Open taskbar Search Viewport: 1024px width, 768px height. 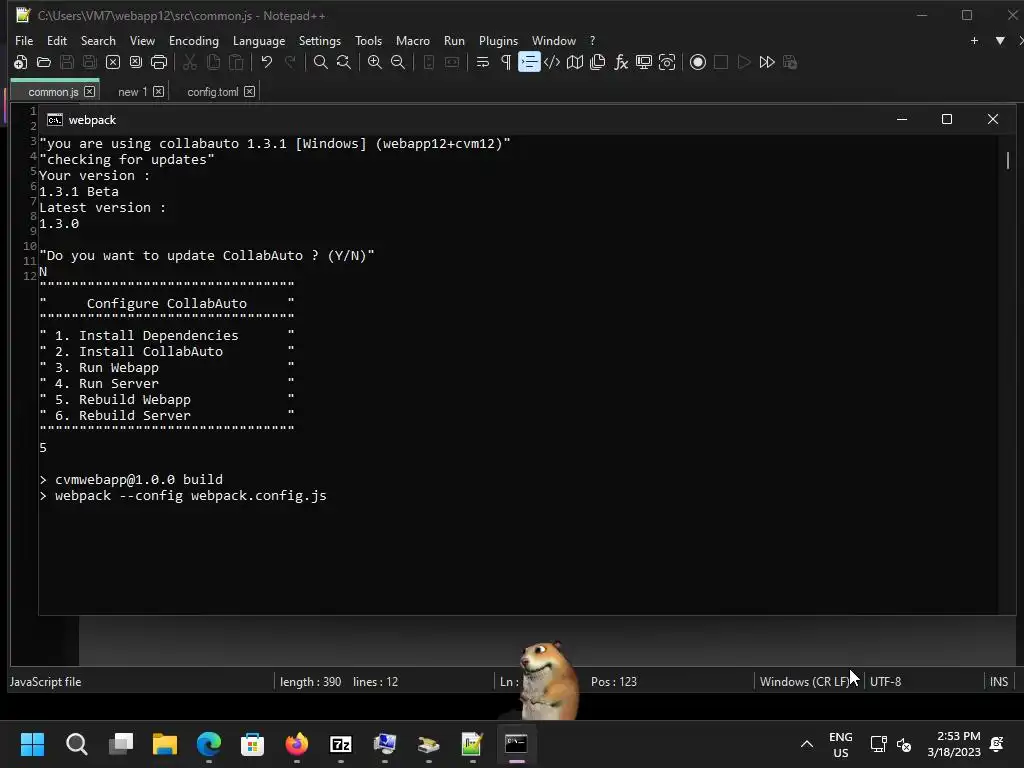tap(76, 744)
